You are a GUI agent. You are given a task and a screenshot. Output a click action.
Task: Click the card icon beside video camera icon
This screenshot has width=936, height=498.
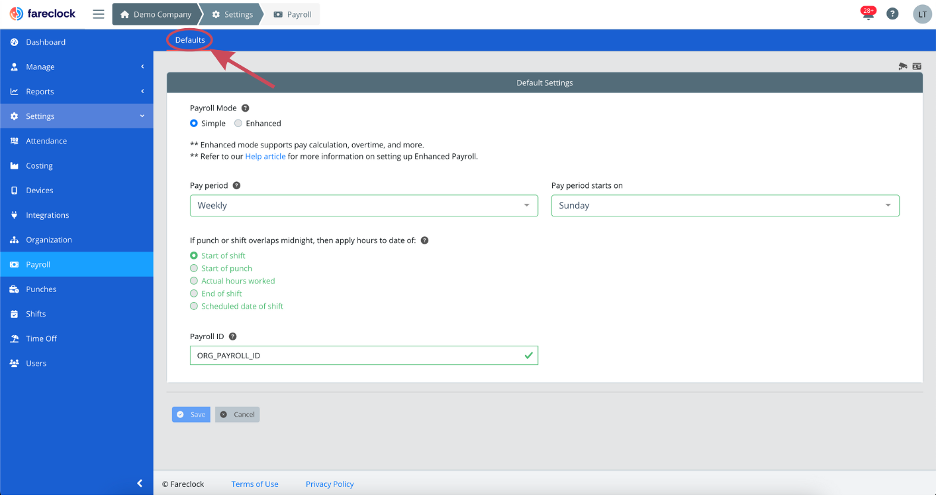pos(917,66)
